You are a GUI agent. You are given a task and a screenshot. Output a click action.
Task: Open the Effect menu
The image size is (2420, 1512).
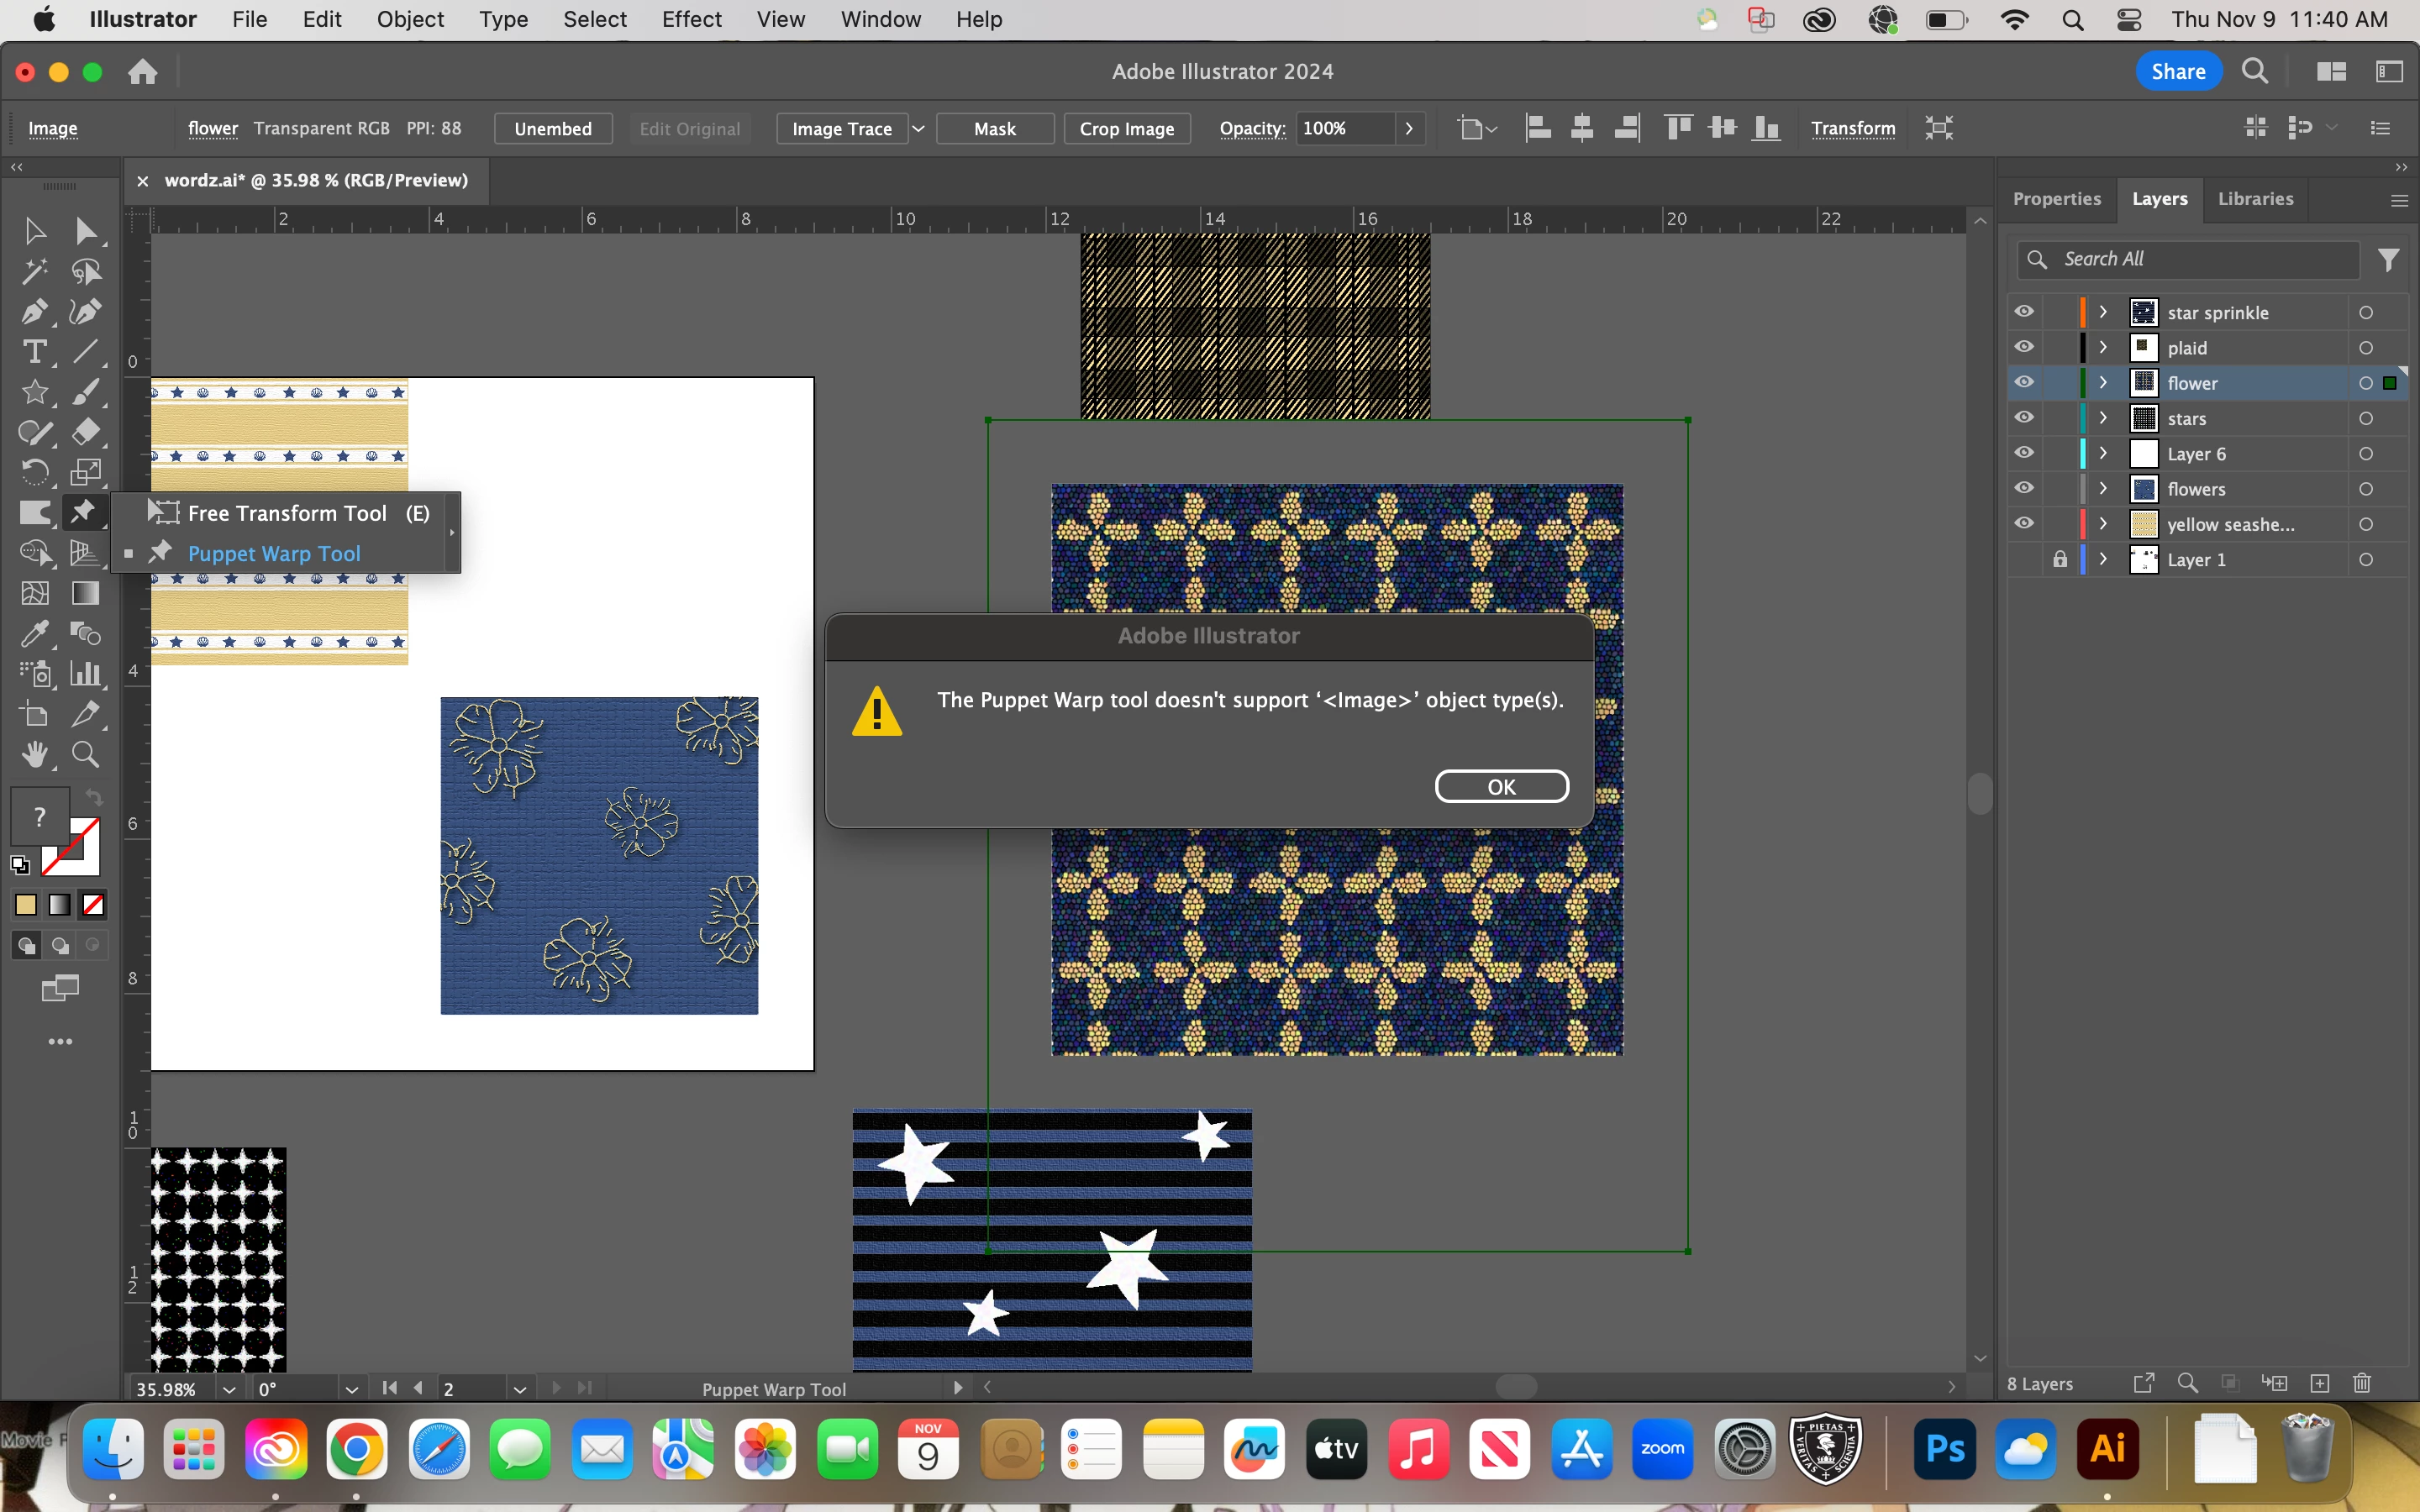691,19
